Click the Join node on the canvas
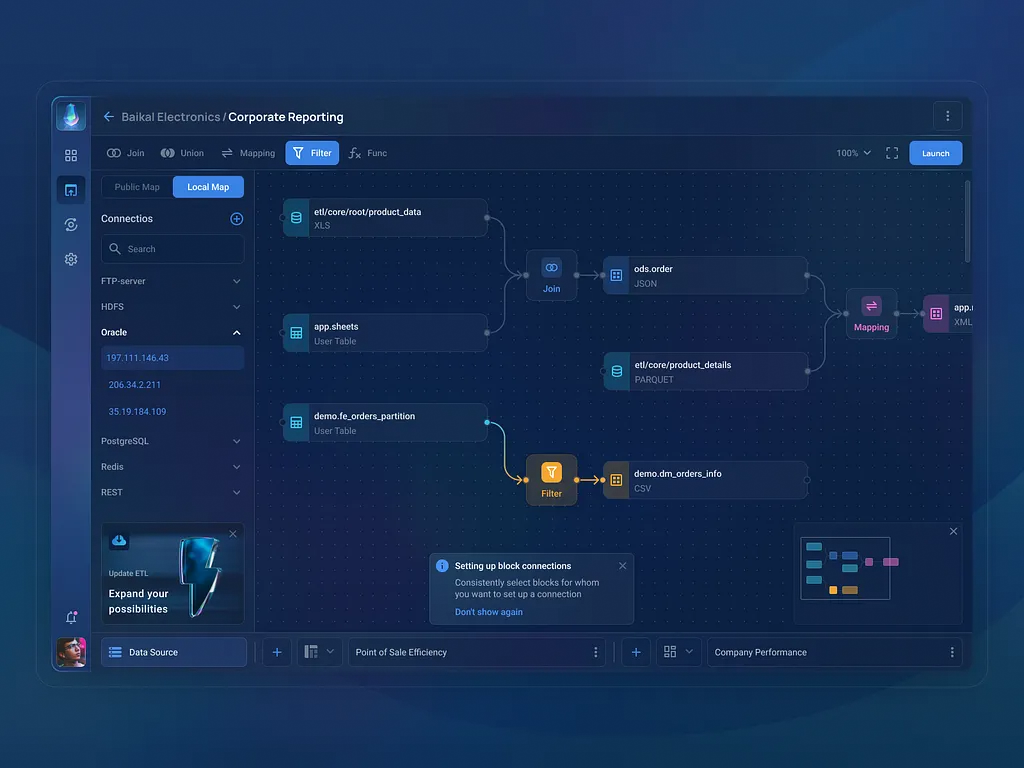The image size is (1024, 768). coord(551,275)
